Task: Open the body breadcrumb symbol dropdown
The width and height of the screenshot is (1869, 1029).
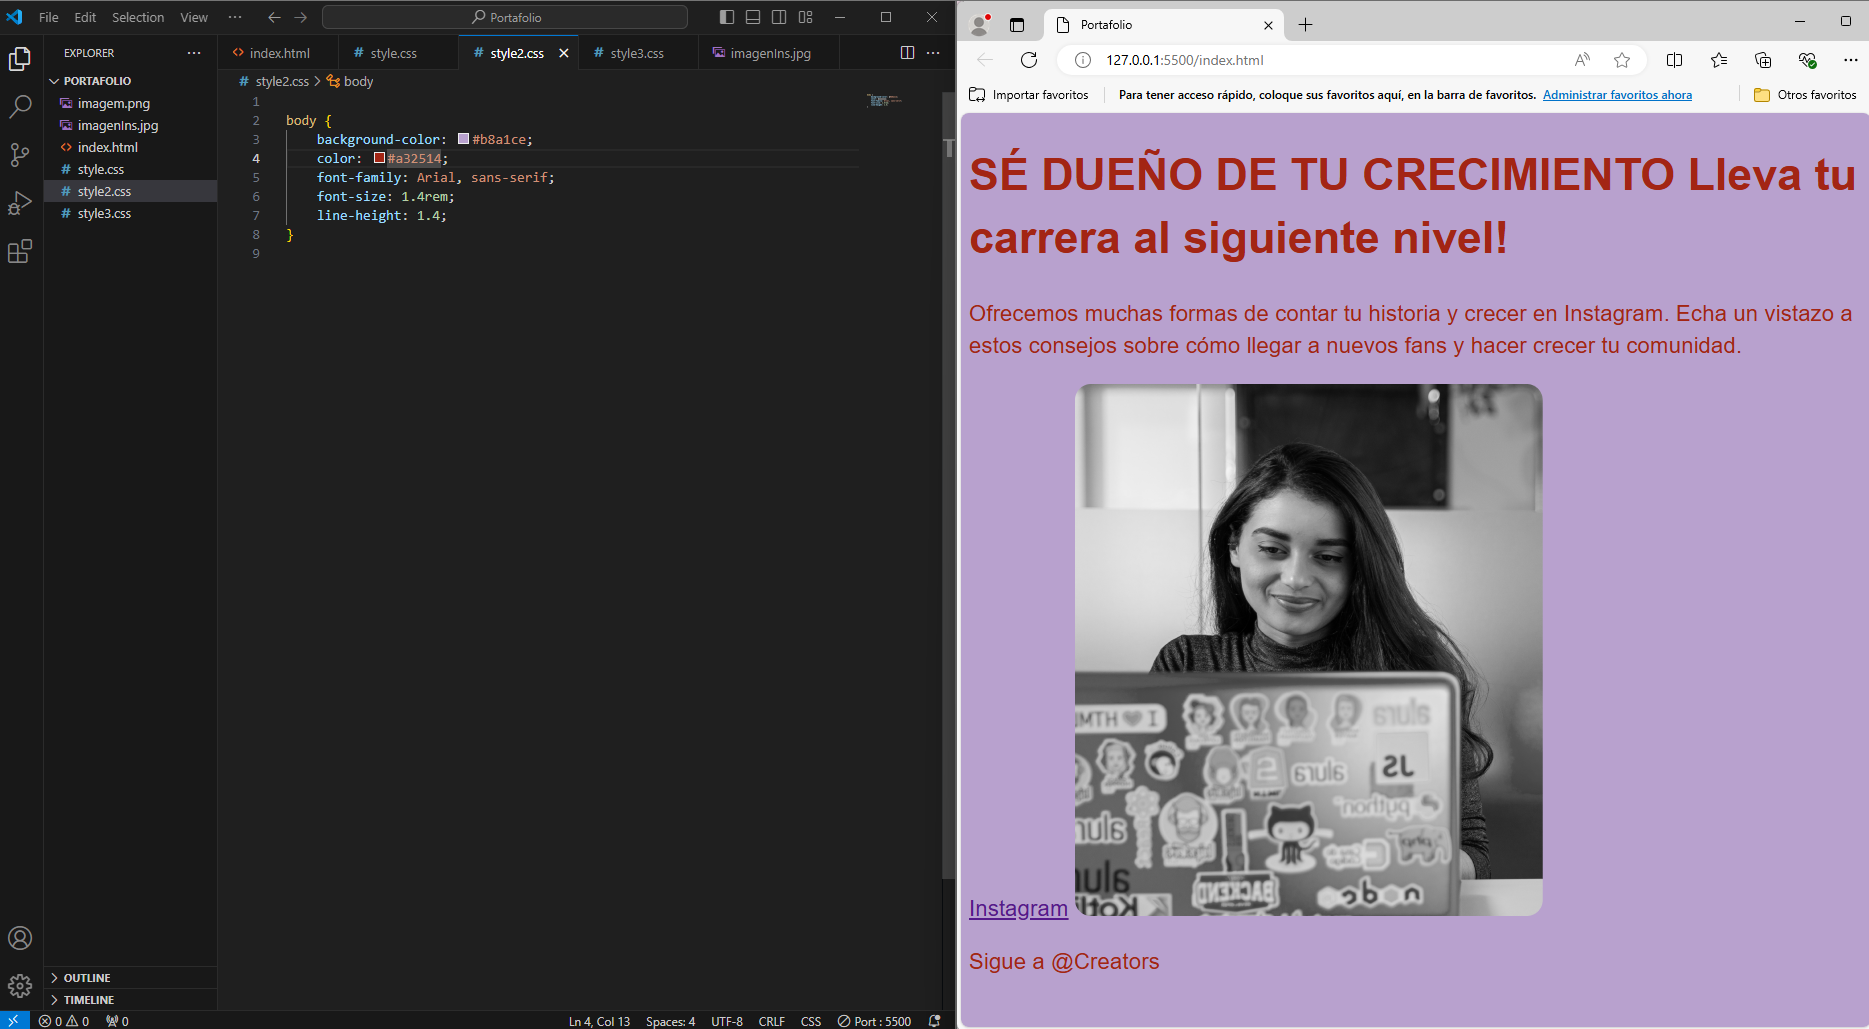Action: pos(350,81)
